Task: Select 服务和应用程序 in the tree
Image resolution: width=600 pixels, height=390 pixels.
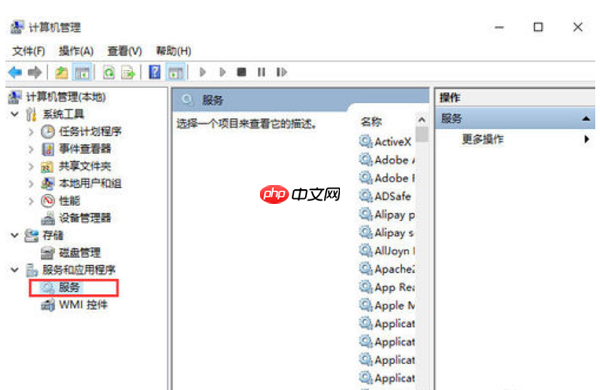Action: coord(79,270)
